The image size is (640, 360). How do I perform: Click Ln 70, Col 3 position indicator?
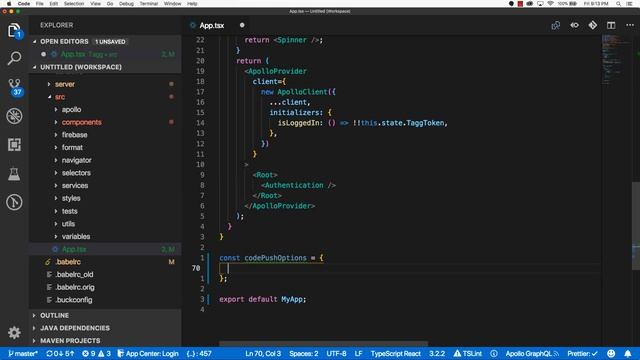pyautogui.click(x=263, y=353)
